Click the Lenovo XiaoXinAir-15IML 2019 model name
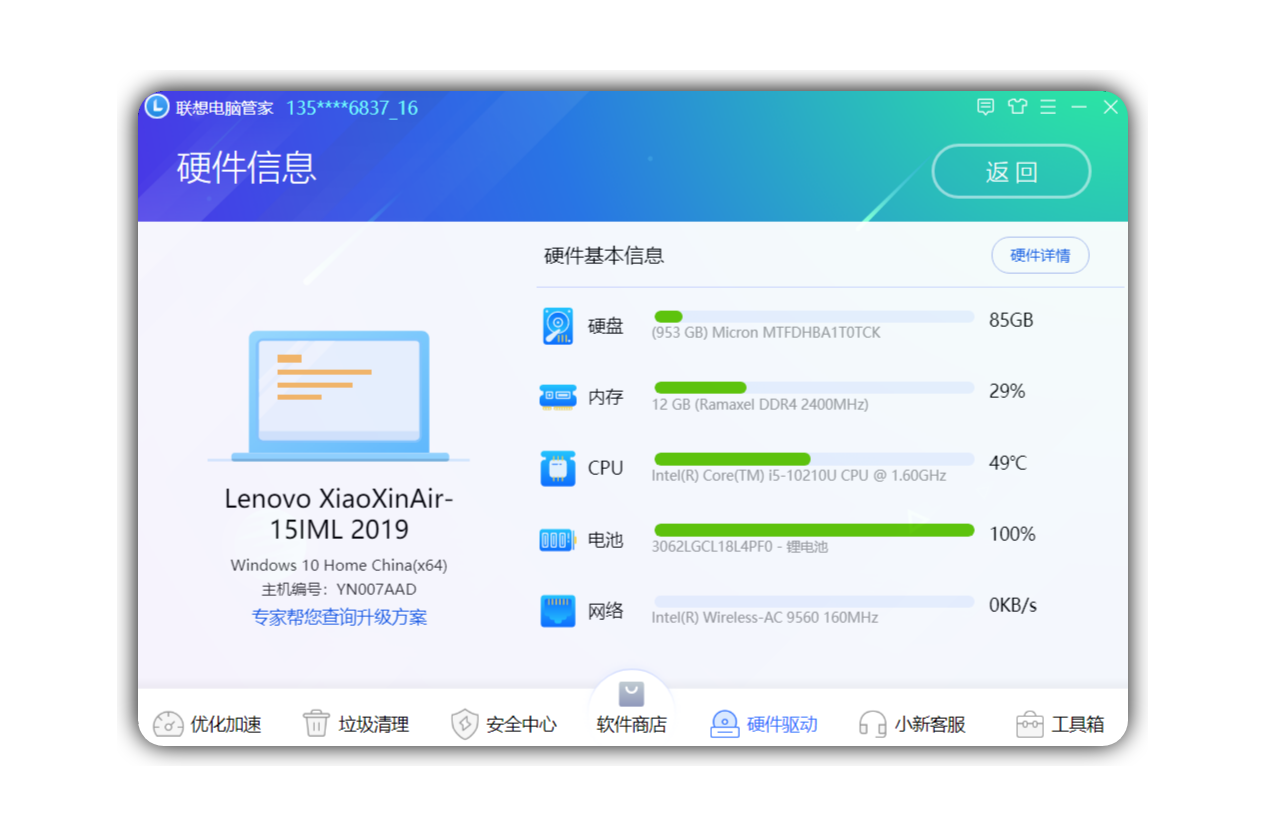The width and height of the screenshot is (1265, 836). (339, 513)
